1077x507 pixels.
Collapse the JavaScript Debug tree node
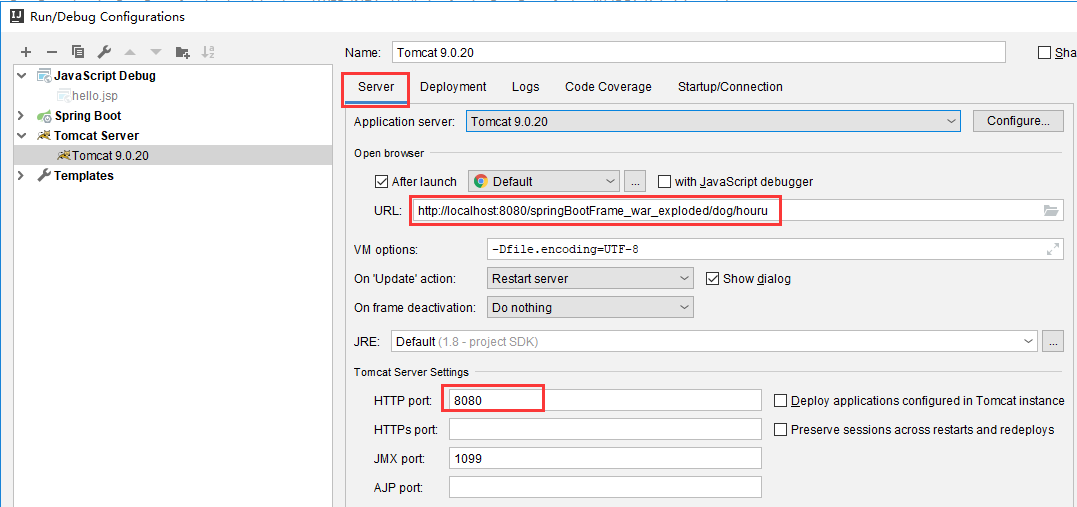point(22,76)
